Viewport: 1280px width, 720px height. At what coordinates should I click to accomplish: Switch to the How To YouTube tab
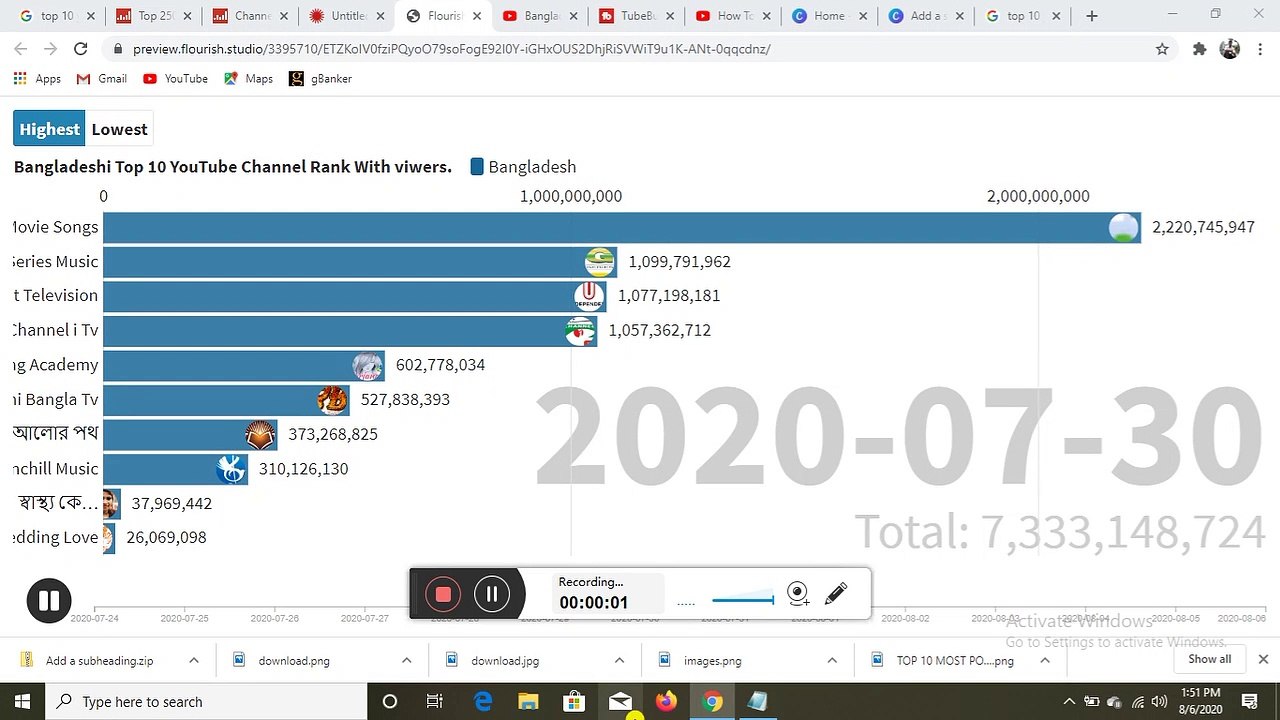tap(733, 16)
